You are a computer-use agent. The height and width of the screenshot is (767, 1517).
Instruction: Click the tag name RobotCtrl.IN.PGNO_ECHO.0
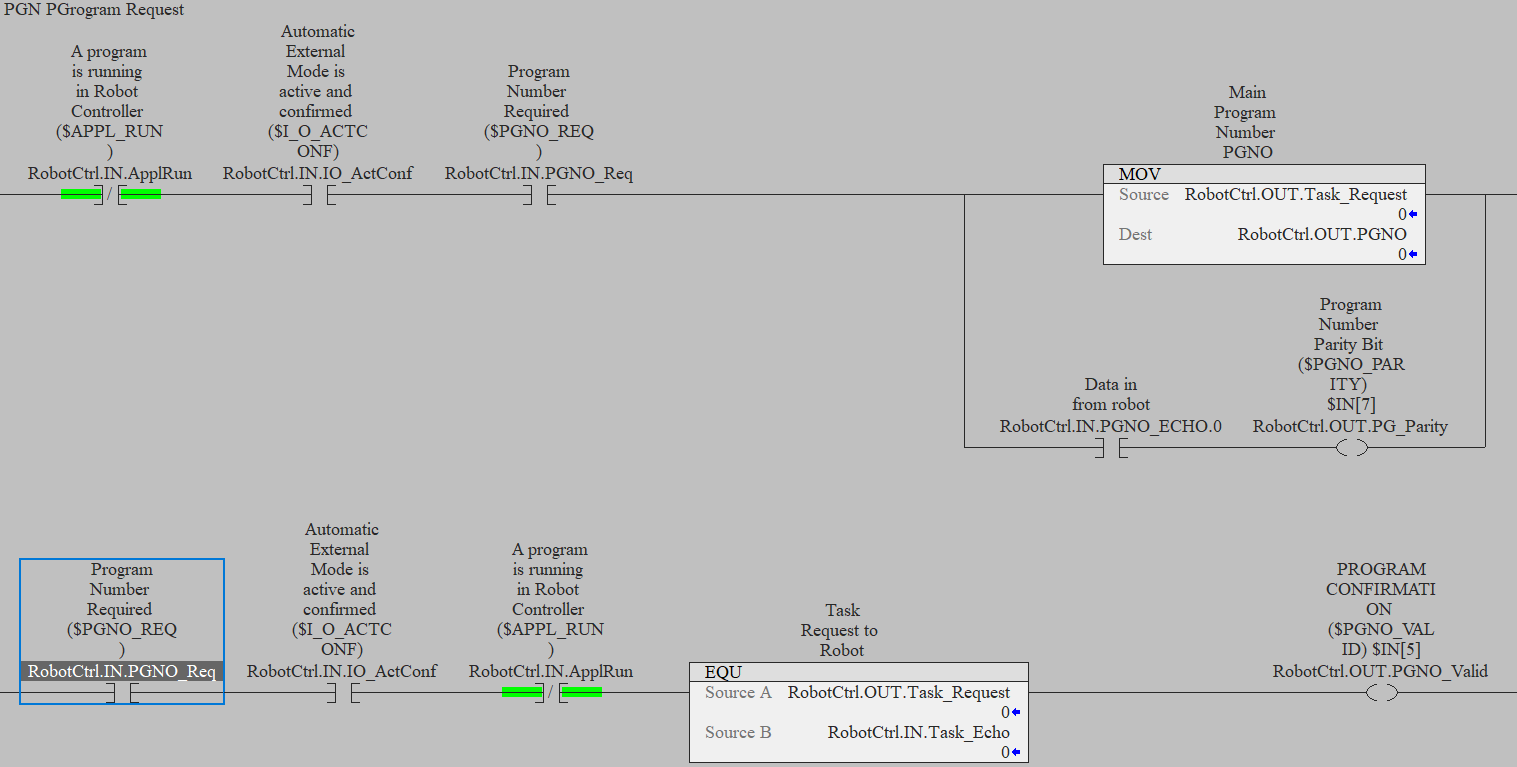point(1111,426)
